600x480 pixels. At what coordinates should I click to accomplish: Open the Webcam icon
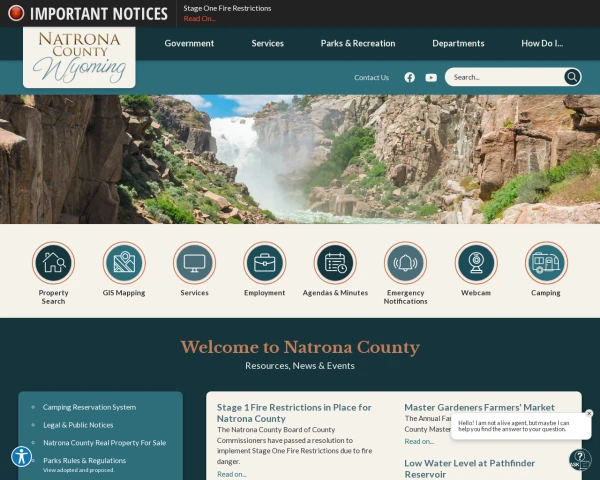coord(476,263)
